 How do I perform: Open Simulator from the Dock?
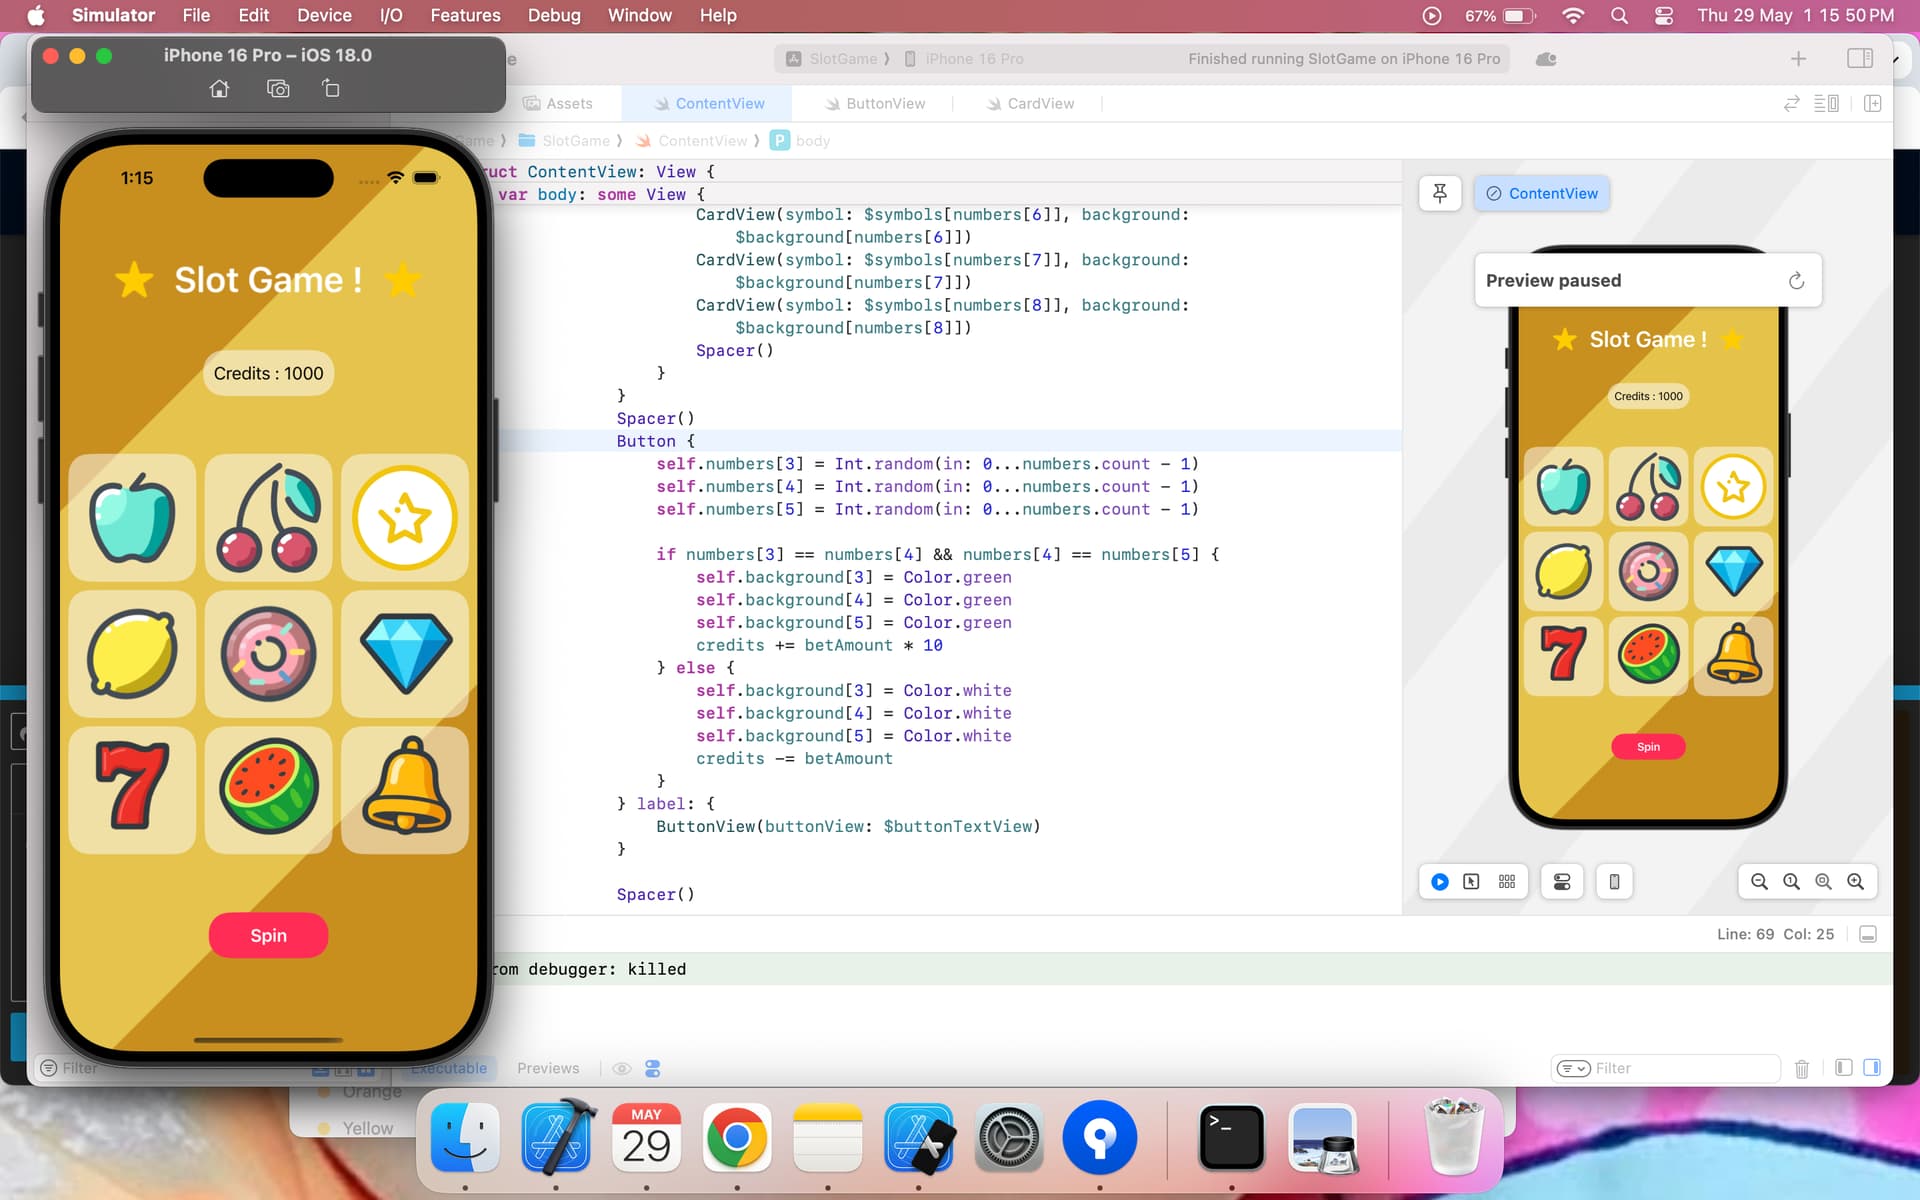(x=918, y=1138)
